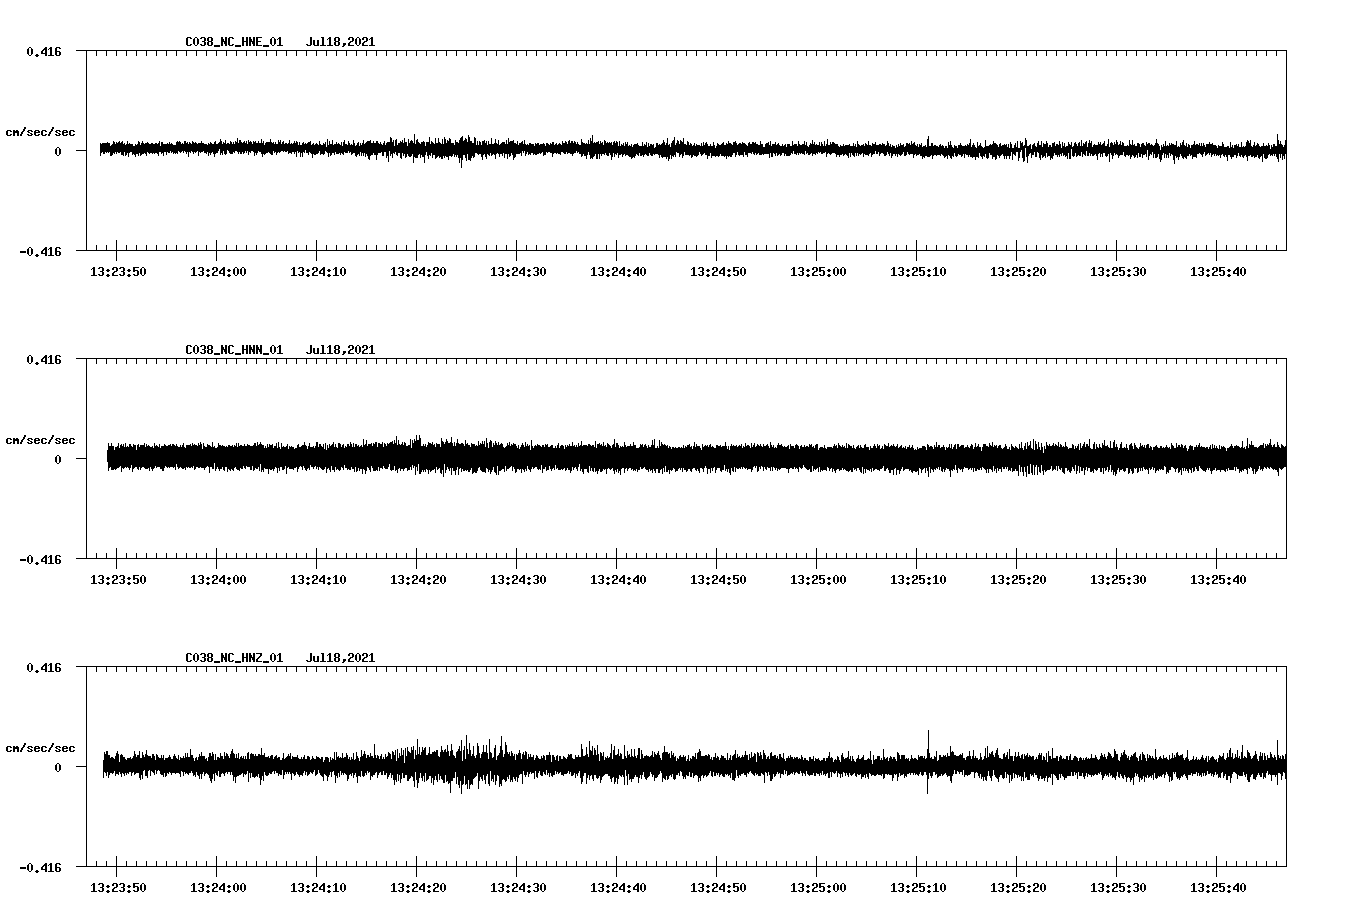Click the 0.416 upper limit of HNZ axis
This screenshot has height=924, width=1358.
pos(44,667)
